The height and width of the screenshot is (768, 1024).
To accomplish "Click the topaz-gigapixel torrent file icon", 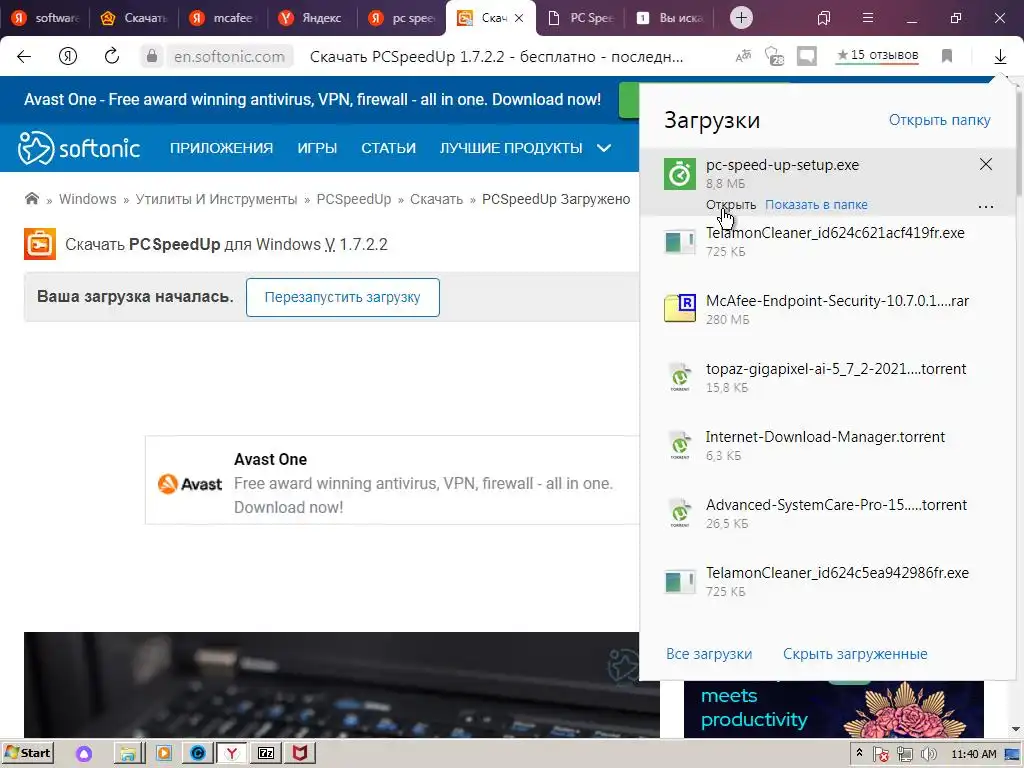I will click(x=680, y=377).
